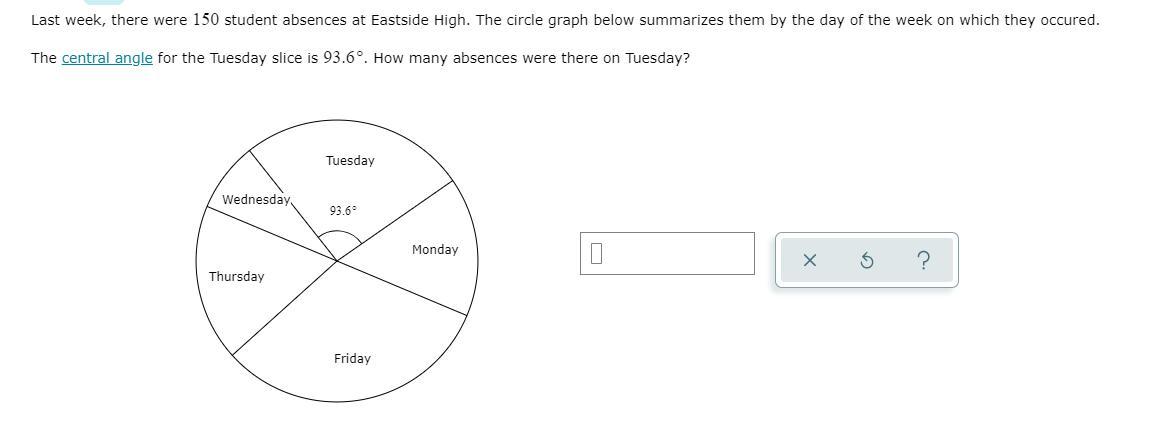Click the small cursor placeholder in the answer box
1151x434 pixels.
596,253
